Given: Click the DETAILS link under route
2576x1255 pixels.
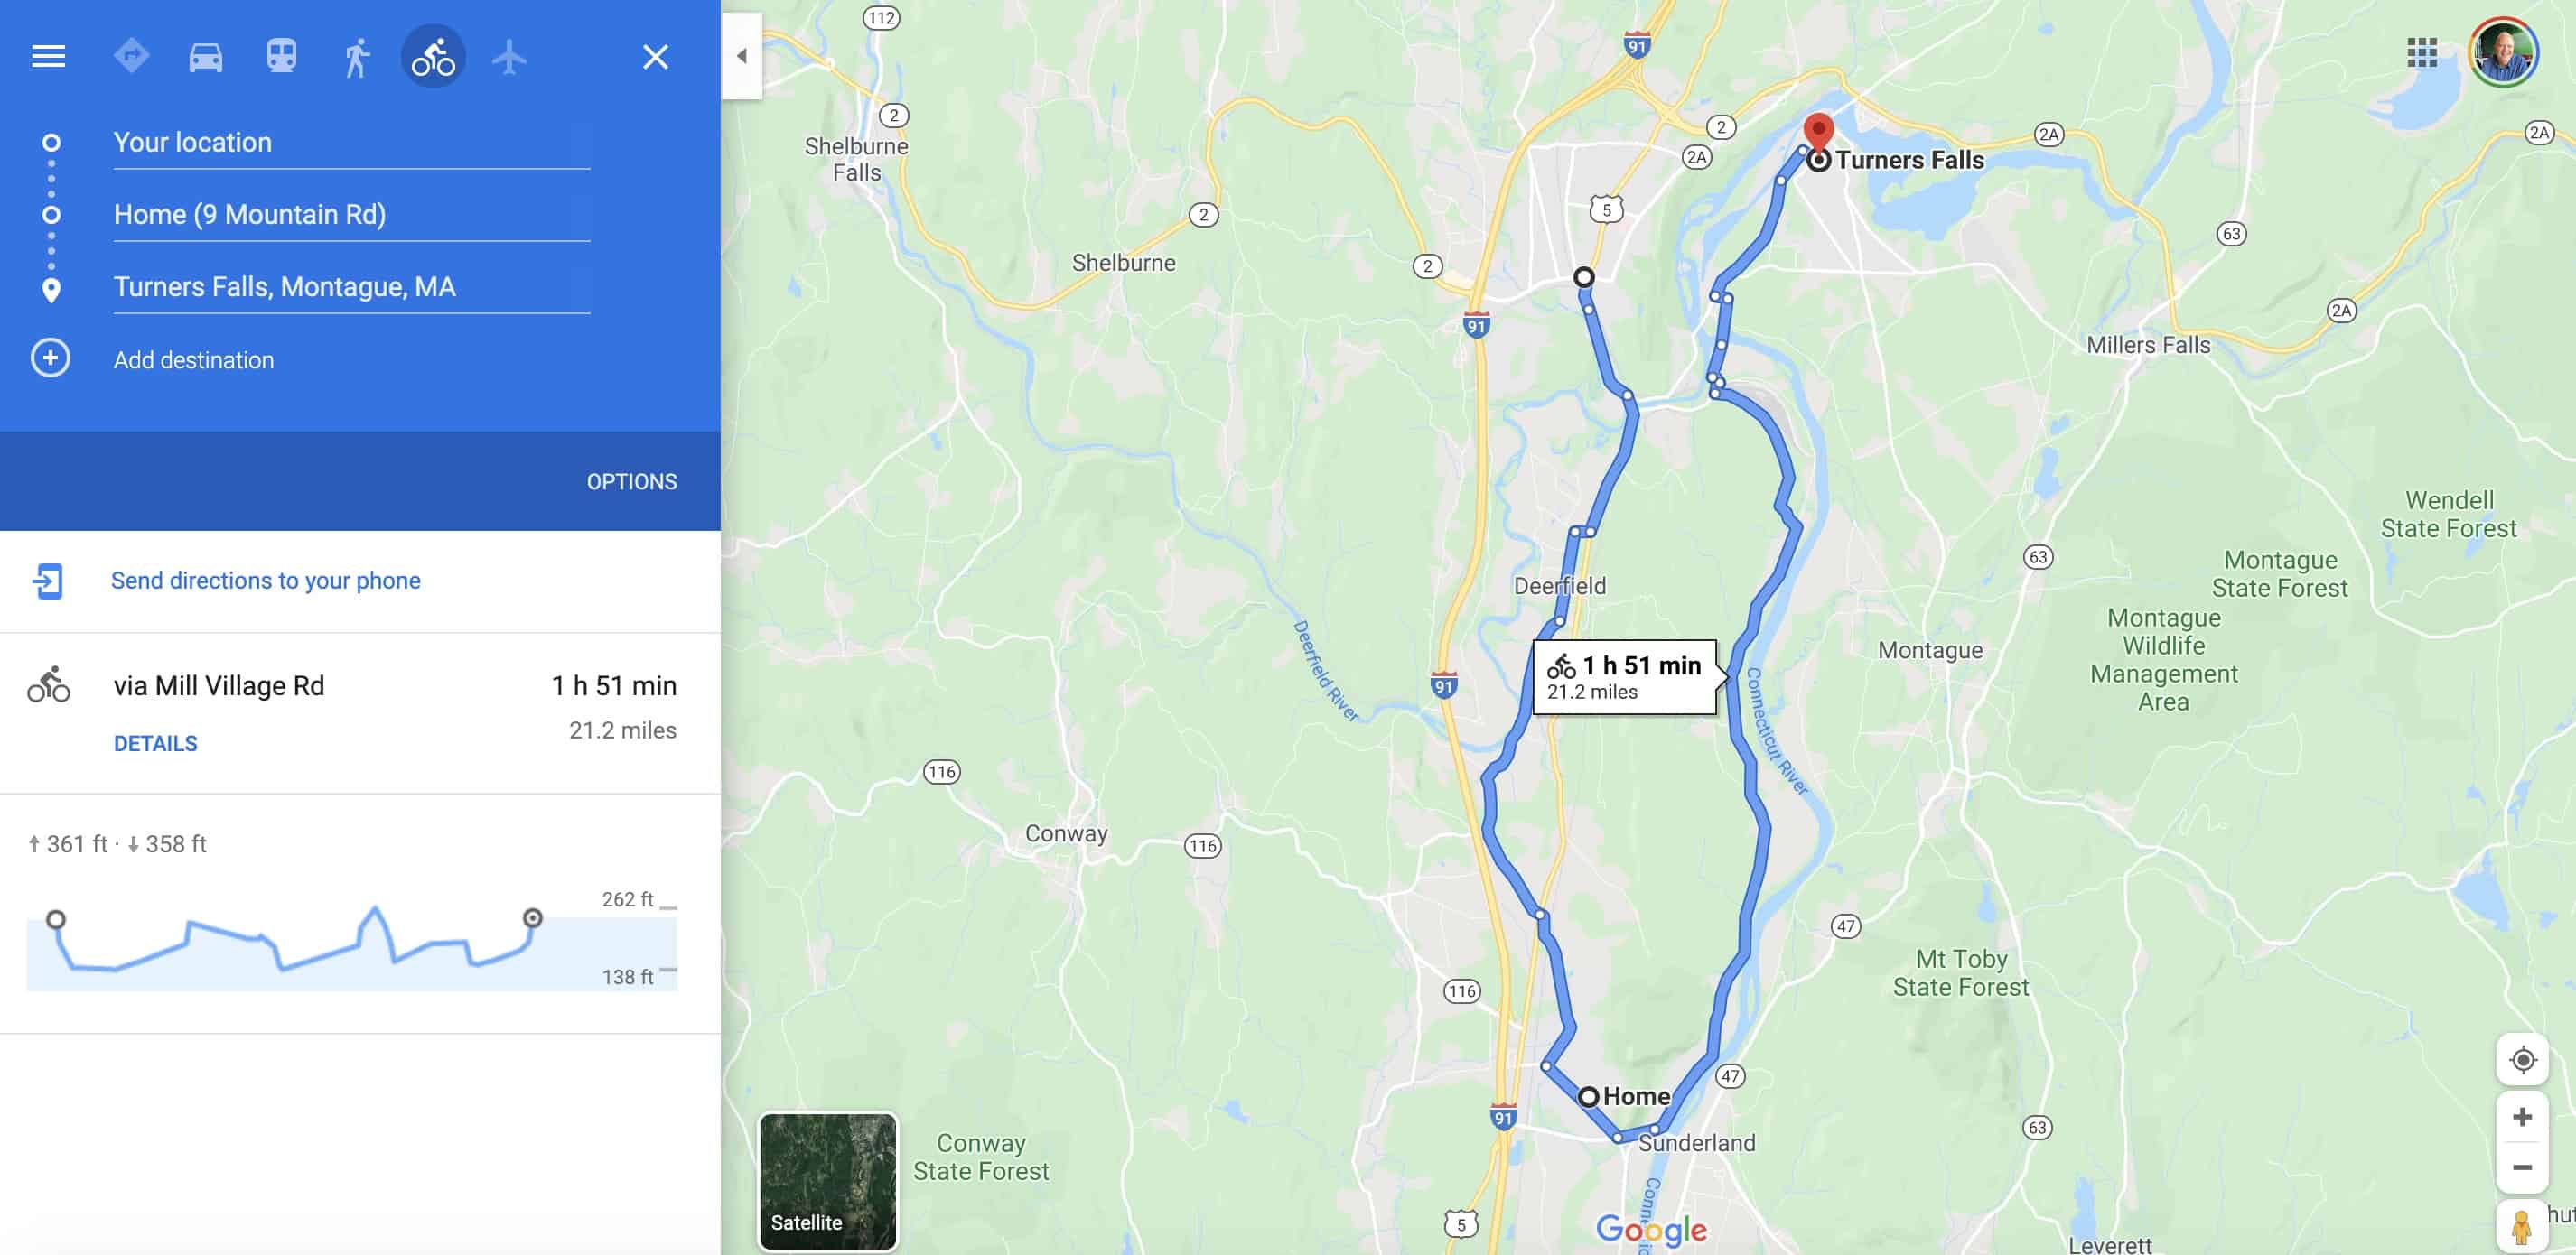Looking at the screenshot, I should [x=154, y=742].
